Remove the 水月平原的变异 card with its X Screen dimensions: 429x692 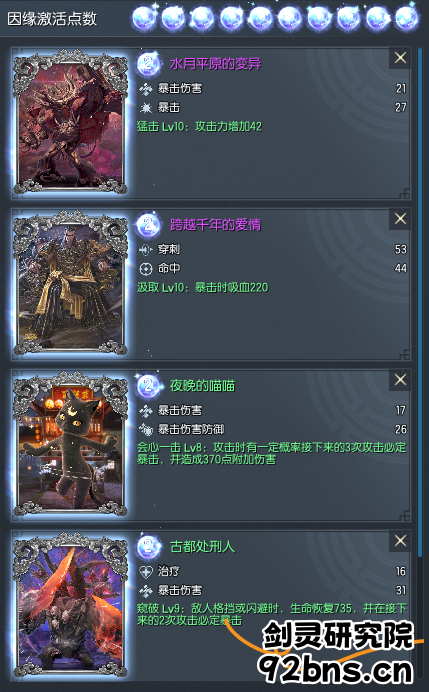(x=400, y=57)
